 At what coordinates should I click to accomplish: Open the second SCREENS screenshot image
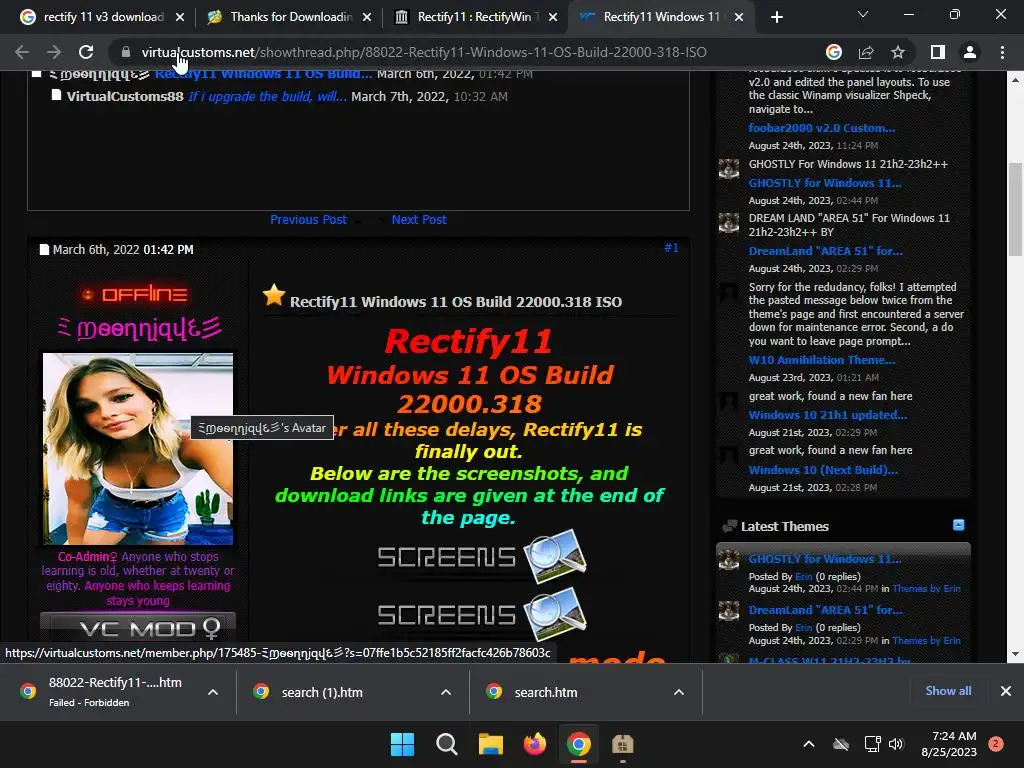point(482,614)
